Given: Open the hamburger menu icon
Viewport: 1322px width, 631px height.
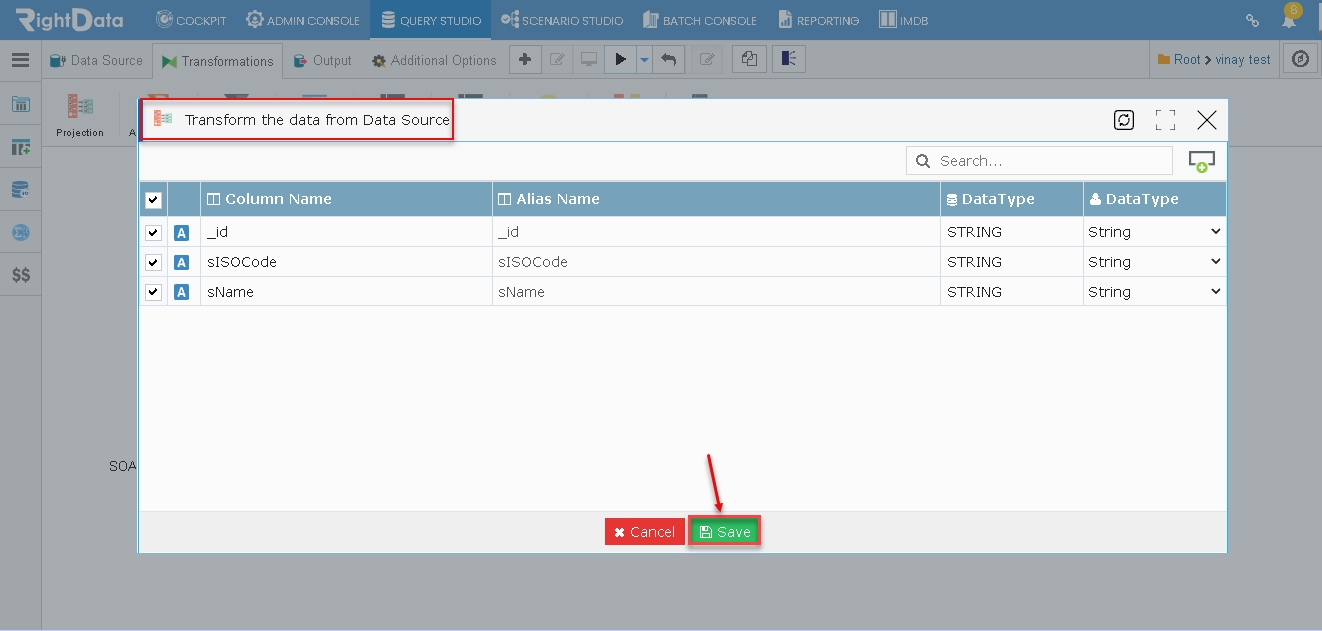Looking at the screenshot, I should (20, 60).
